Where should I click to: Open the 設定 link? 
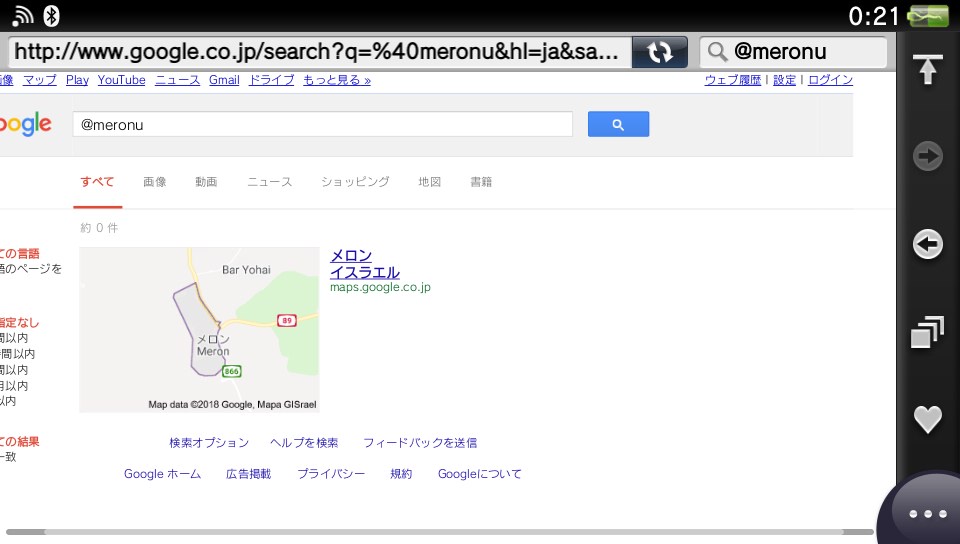784,80
